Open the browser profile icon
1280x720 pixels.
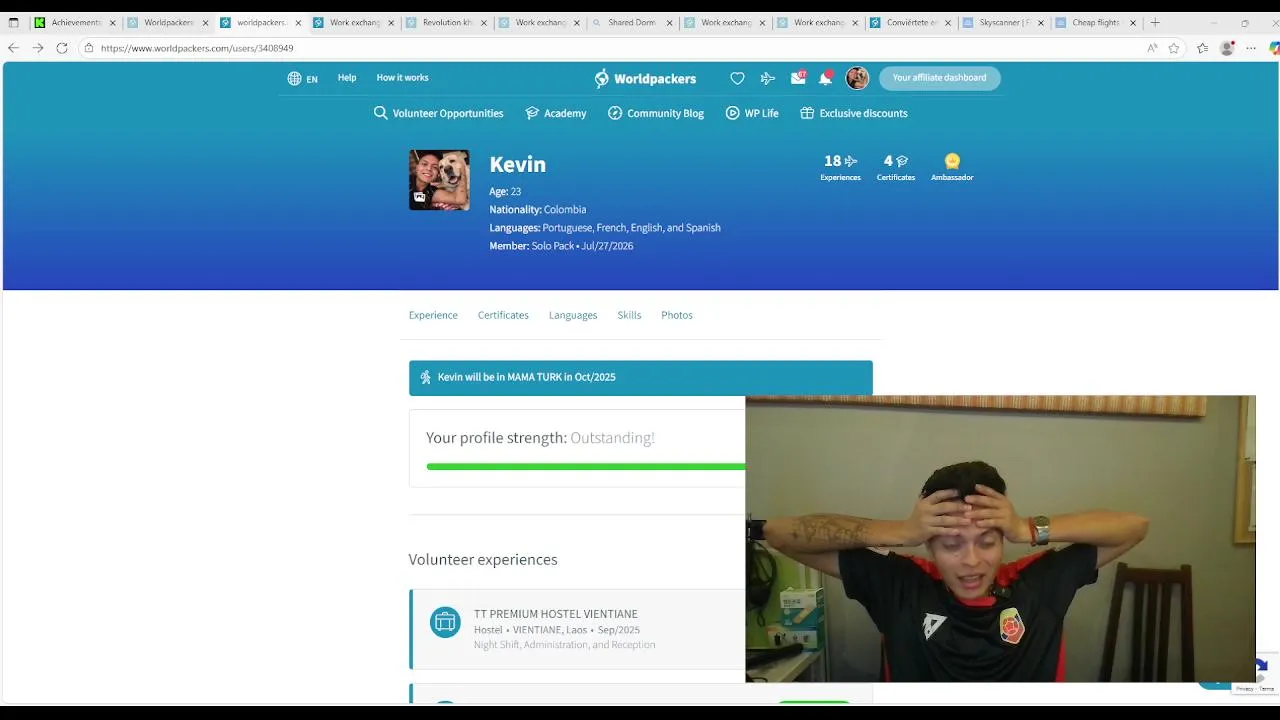(1227, 48)
